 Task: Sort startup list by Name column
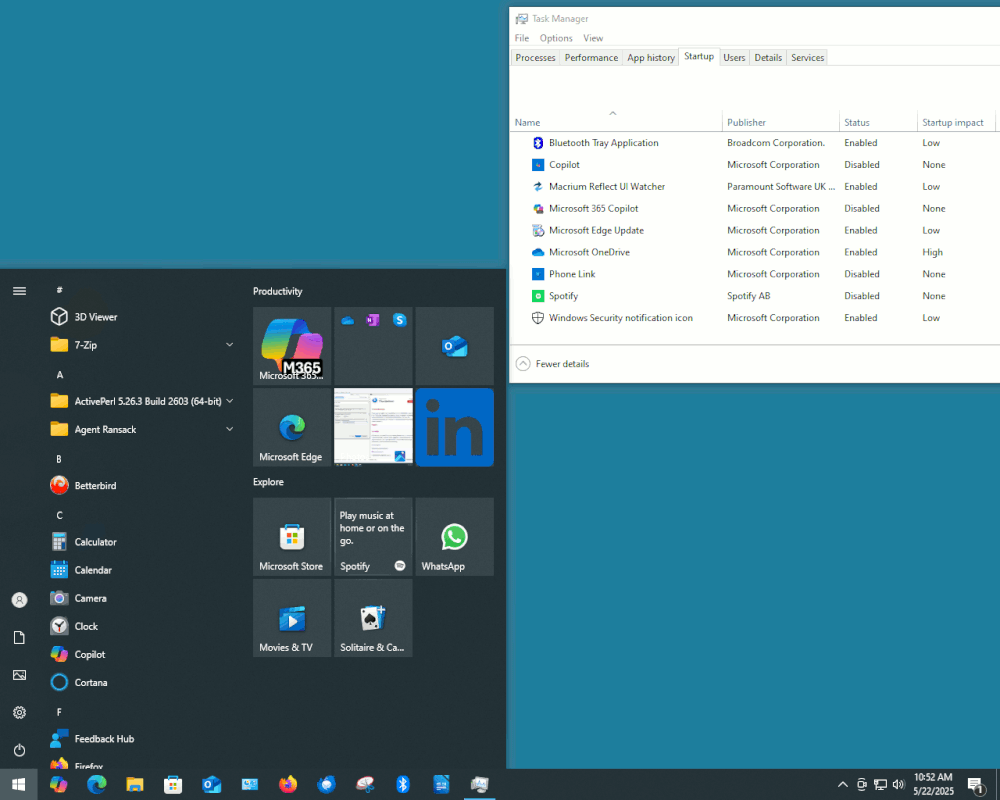tap(616, 122)
